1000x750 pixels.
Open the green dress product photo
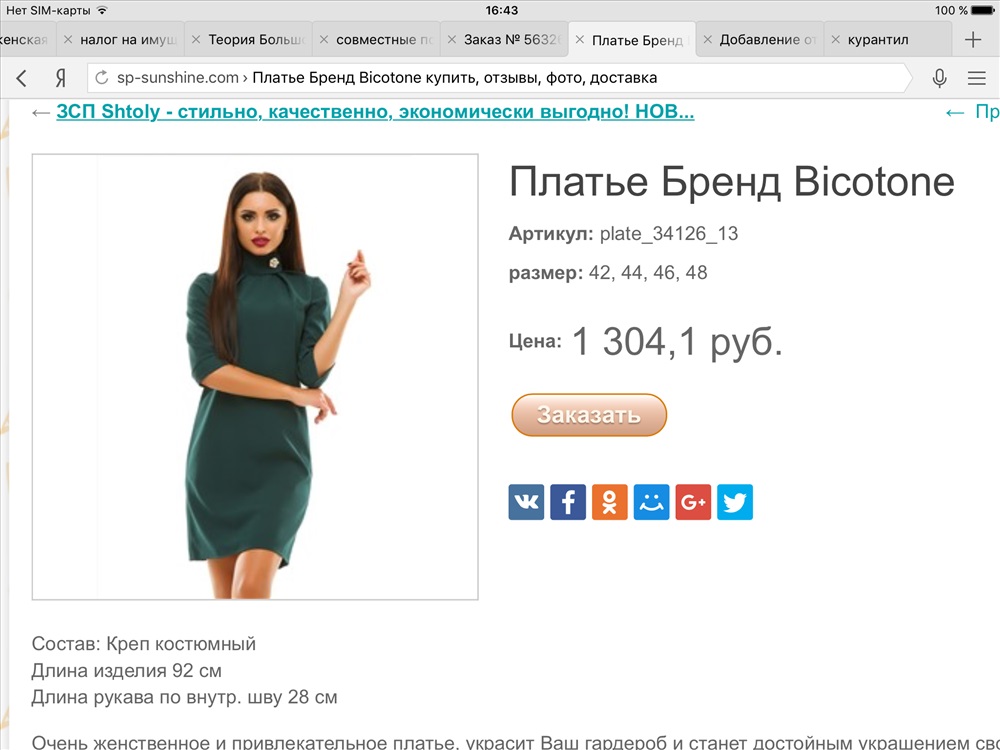pos(255,377)
